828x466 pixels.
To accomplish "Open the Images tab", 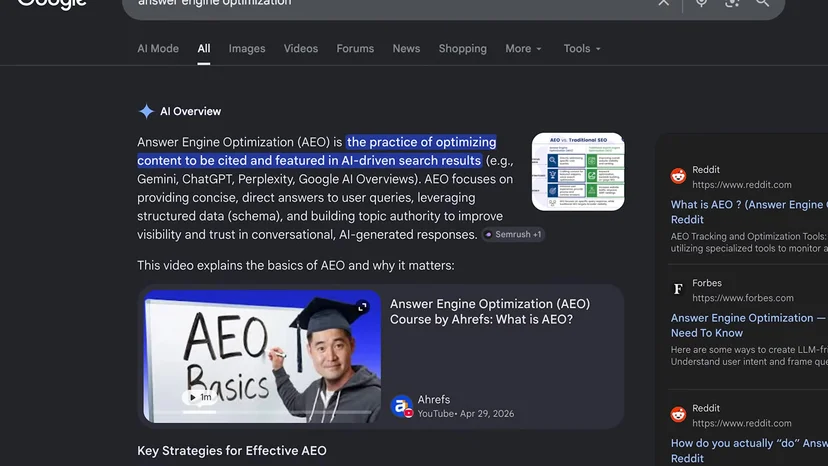I will (x=247, y=49).
